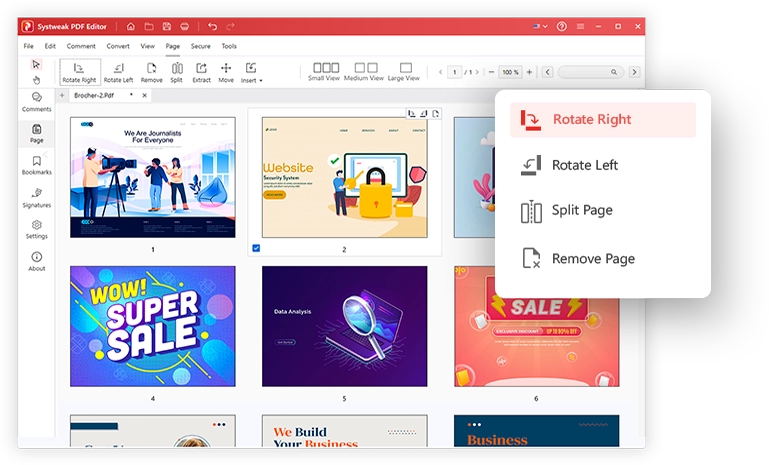The image size is (769, 465).
Task: Click Rotate Left in popup menu
Action: (584, 165)
